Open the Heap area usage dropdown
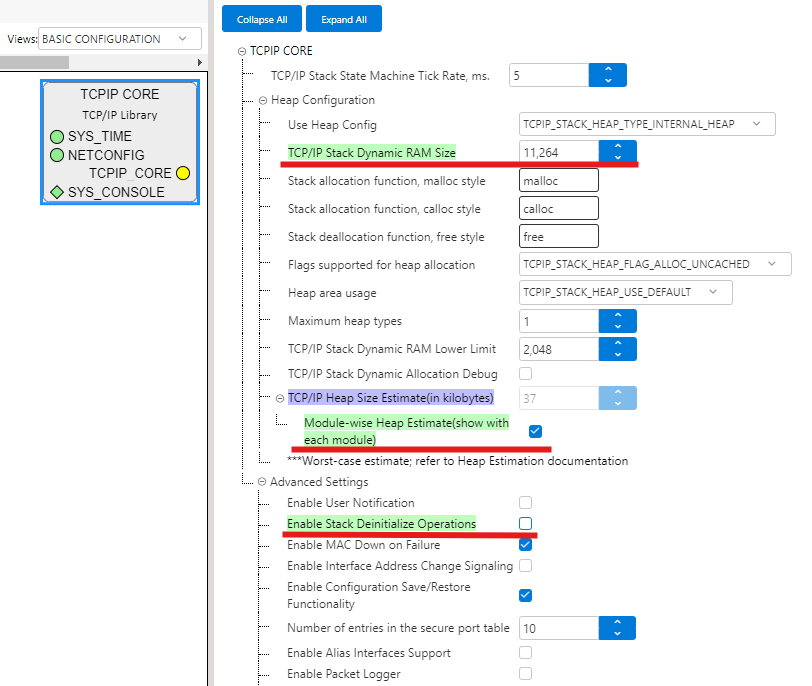The image size is (812, 686). 625,292
